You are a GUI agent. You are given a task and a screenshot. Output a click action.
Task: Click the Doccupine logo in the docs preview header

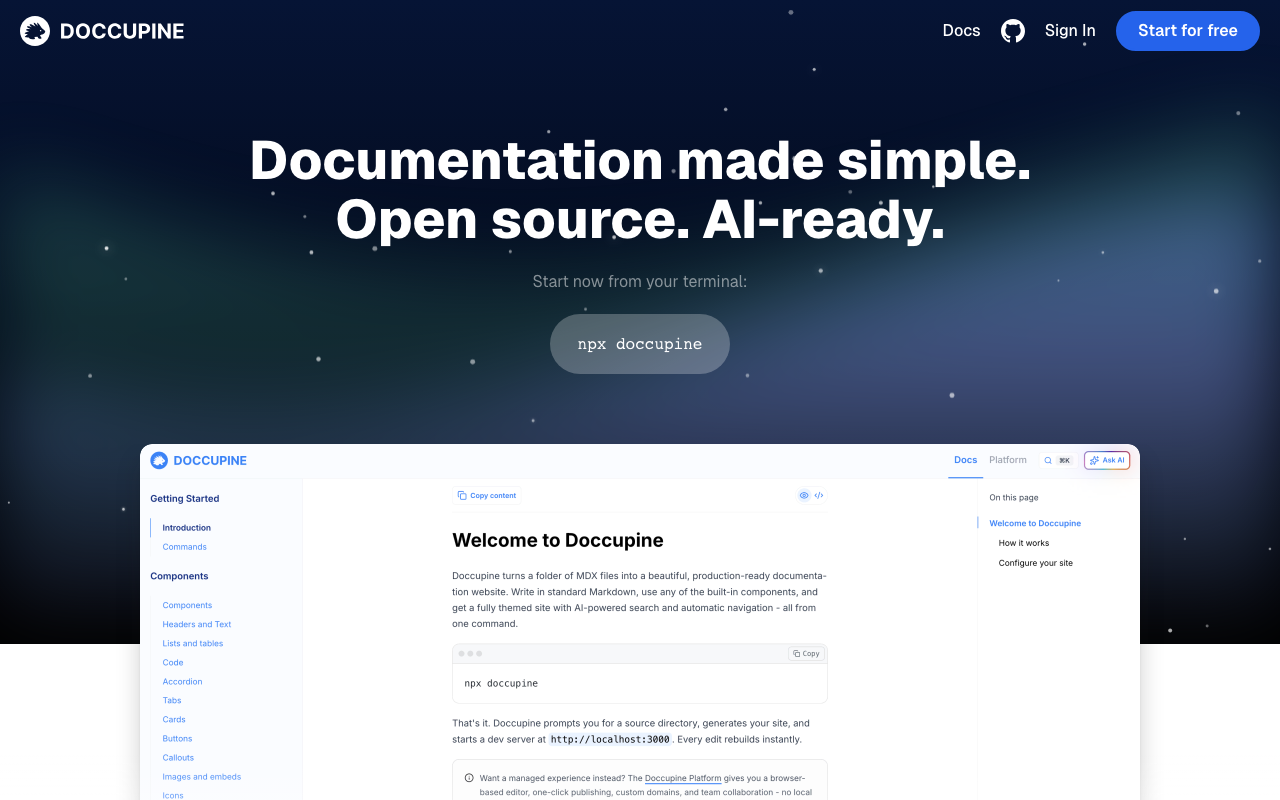point(198,461)
